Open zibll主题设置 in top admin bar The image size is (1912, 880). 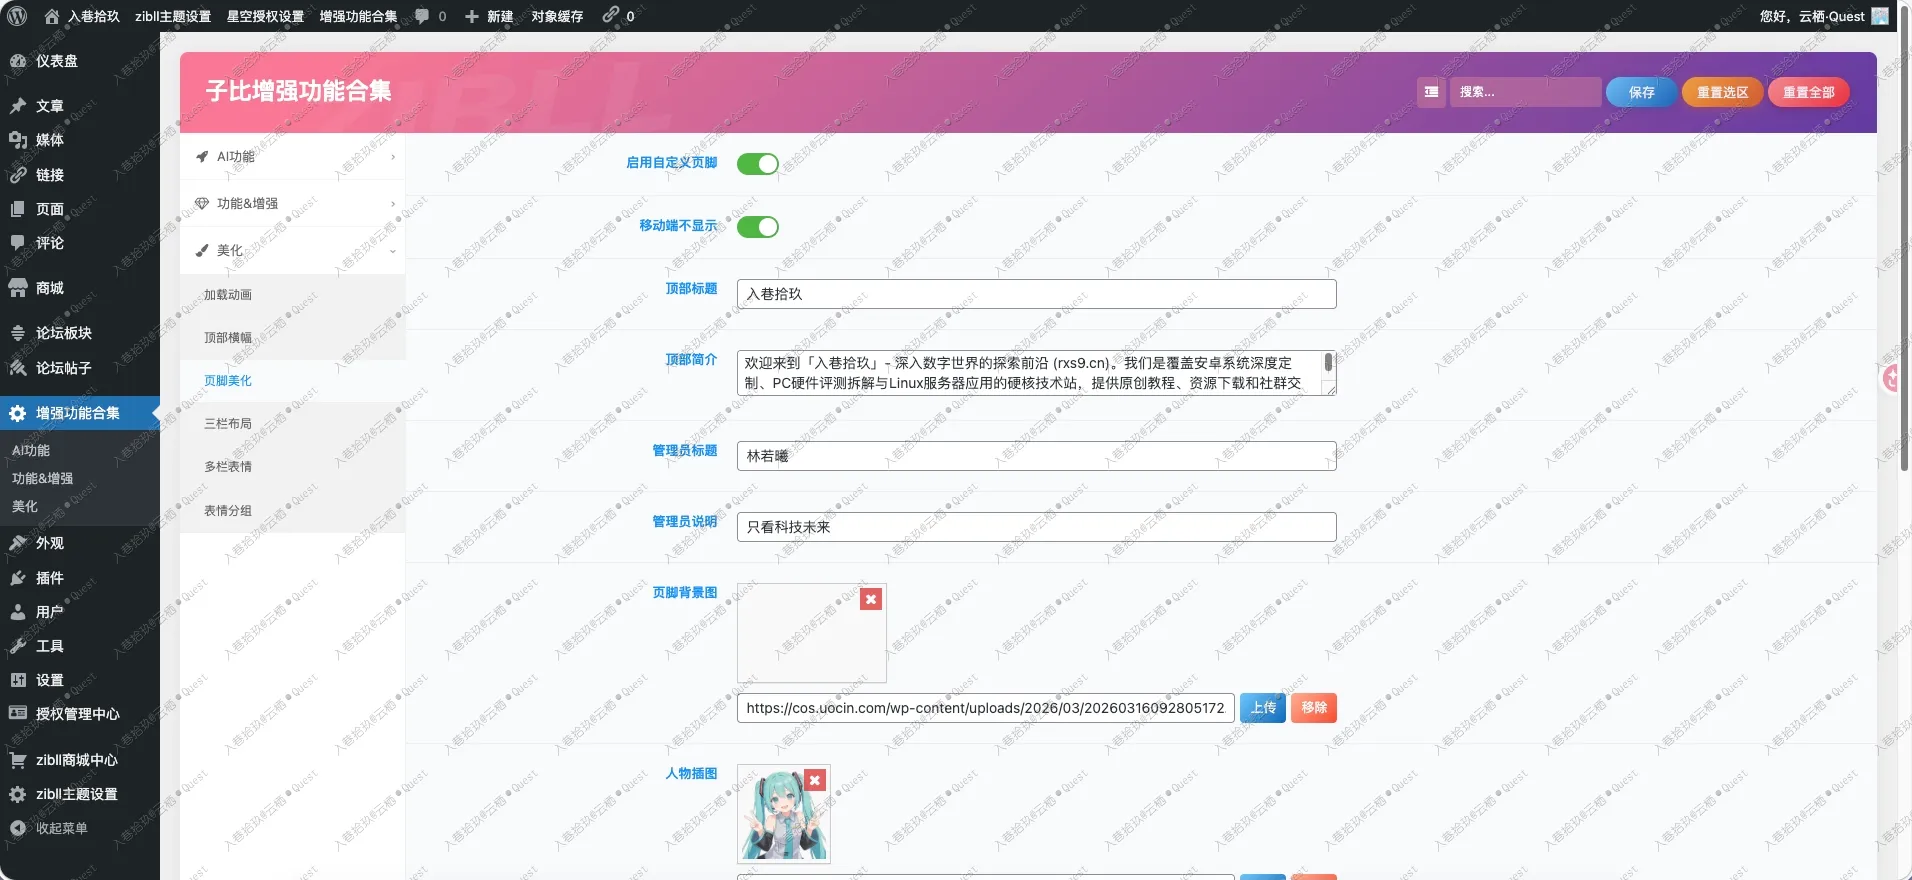click(x=173, y=16)
